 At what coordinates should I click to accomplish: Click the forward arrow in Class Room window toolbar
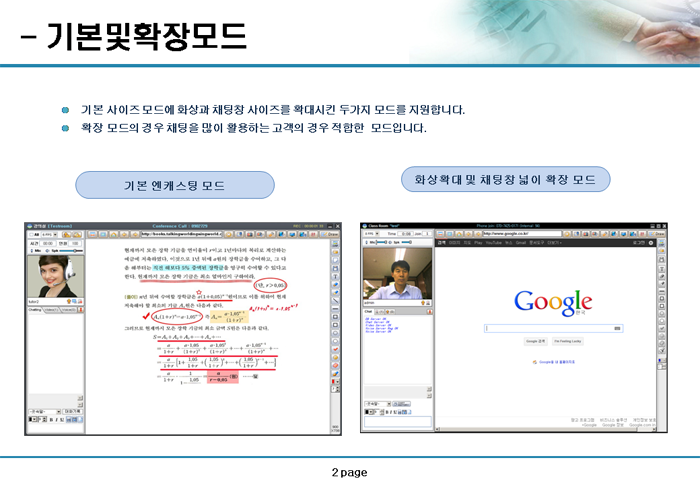click(x=478, y=234)
